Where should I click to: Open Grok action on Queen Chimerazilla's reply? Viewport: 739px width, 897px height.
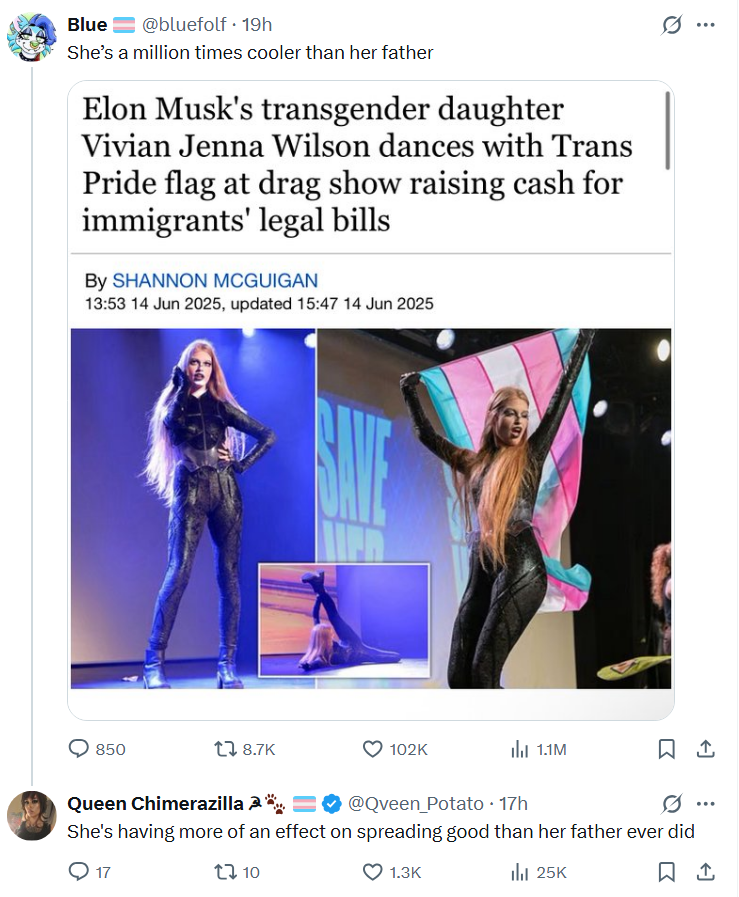point(671,803)
